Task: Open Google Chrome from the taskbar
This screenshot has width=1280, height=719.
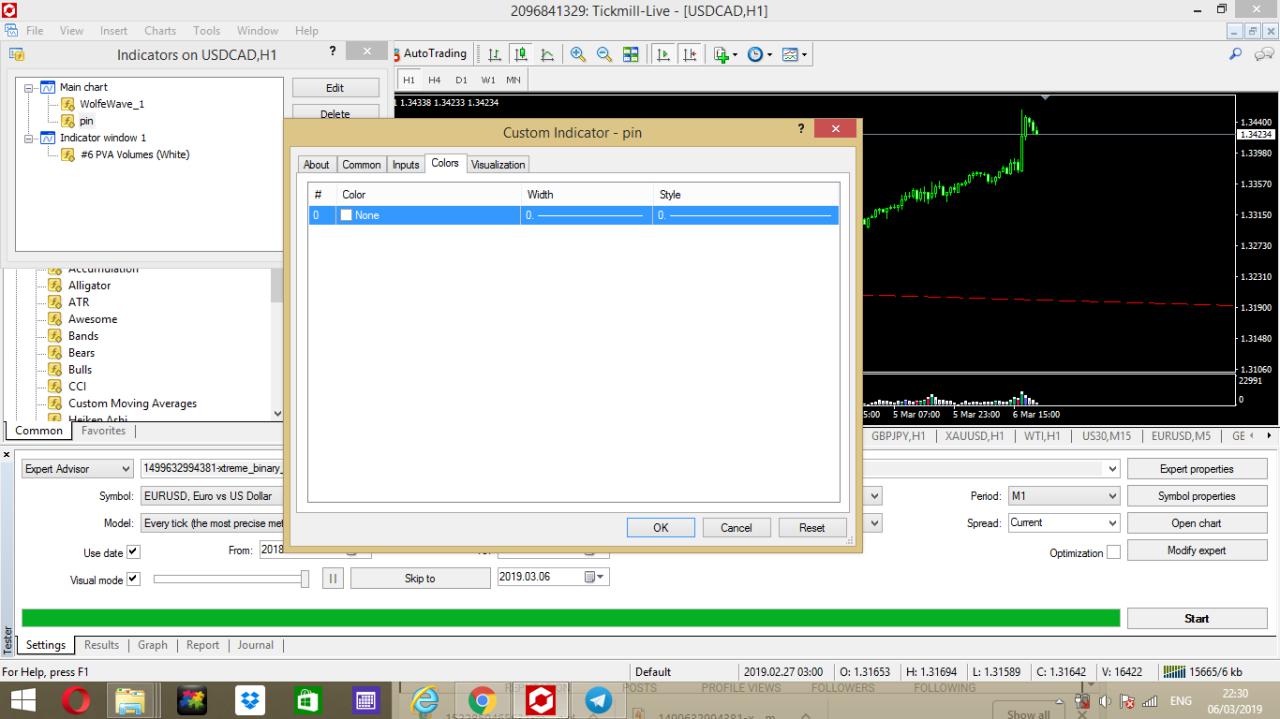Action: 482,701
